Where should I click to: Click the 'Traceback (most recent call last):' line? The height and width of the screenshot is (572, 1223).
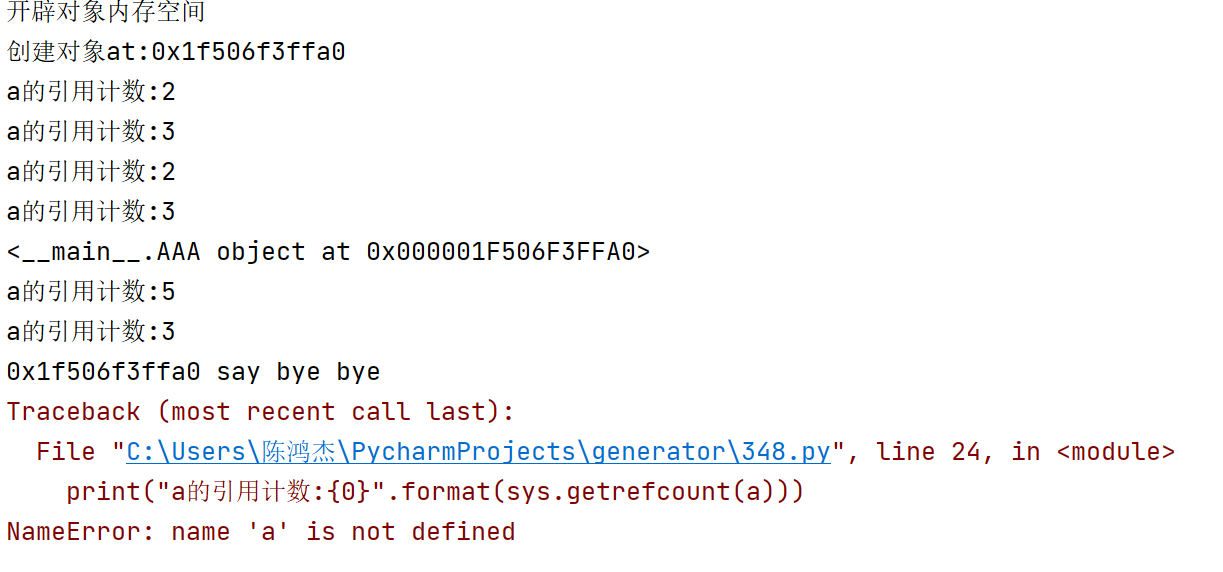tap(261, 412)
